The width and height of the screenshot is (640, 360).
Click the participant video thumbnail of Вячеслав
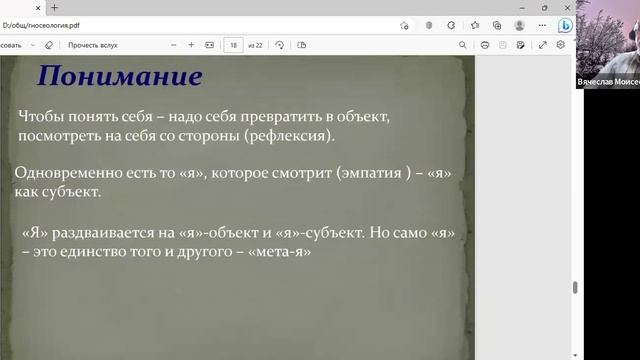[608, 44]
